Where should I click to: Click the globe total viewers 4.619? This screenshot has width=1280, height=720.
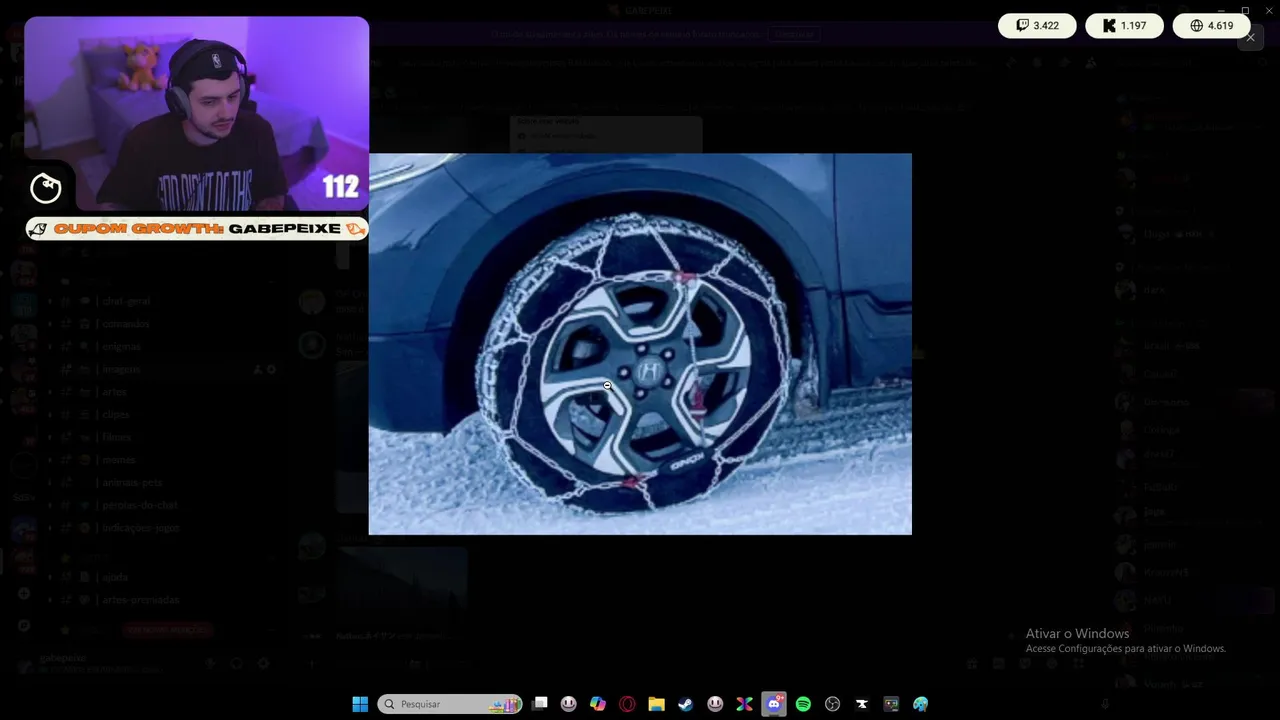(1211, 26)
